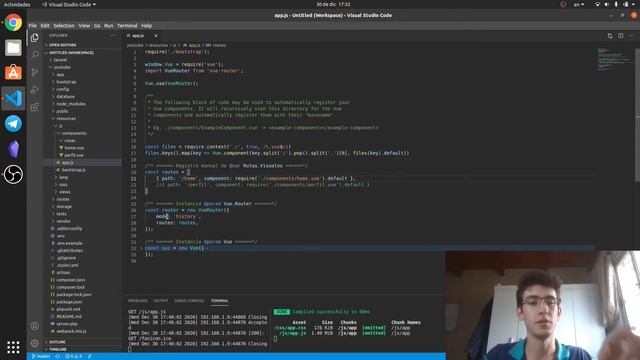Image resolution: width=640 pixels, height=360 pixels.
Task: Open Visual Studio Code app menu in top bar
Action: pos(69,4)
